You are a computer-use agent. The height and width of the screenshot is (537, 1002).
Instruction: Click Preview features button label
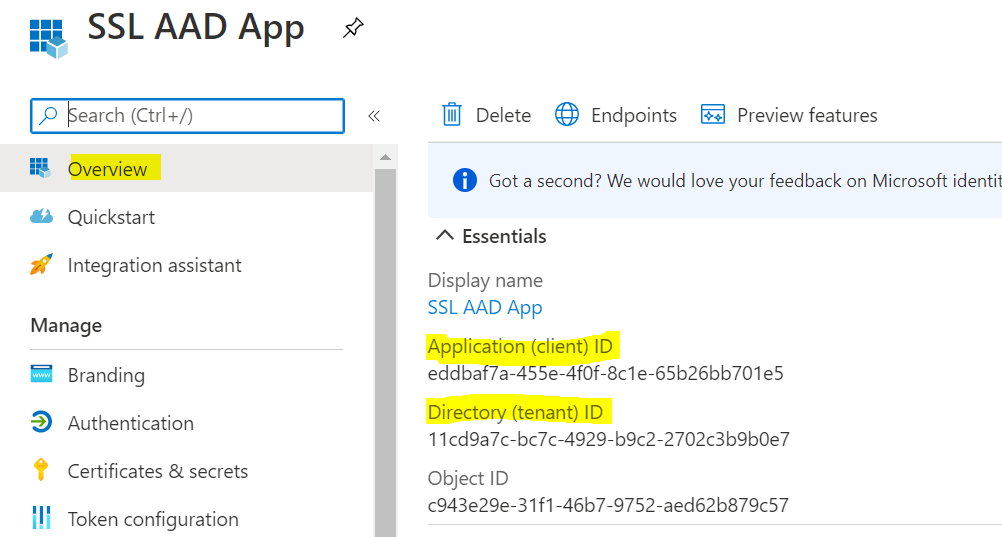pyautogui.click(x=807, y=115)
